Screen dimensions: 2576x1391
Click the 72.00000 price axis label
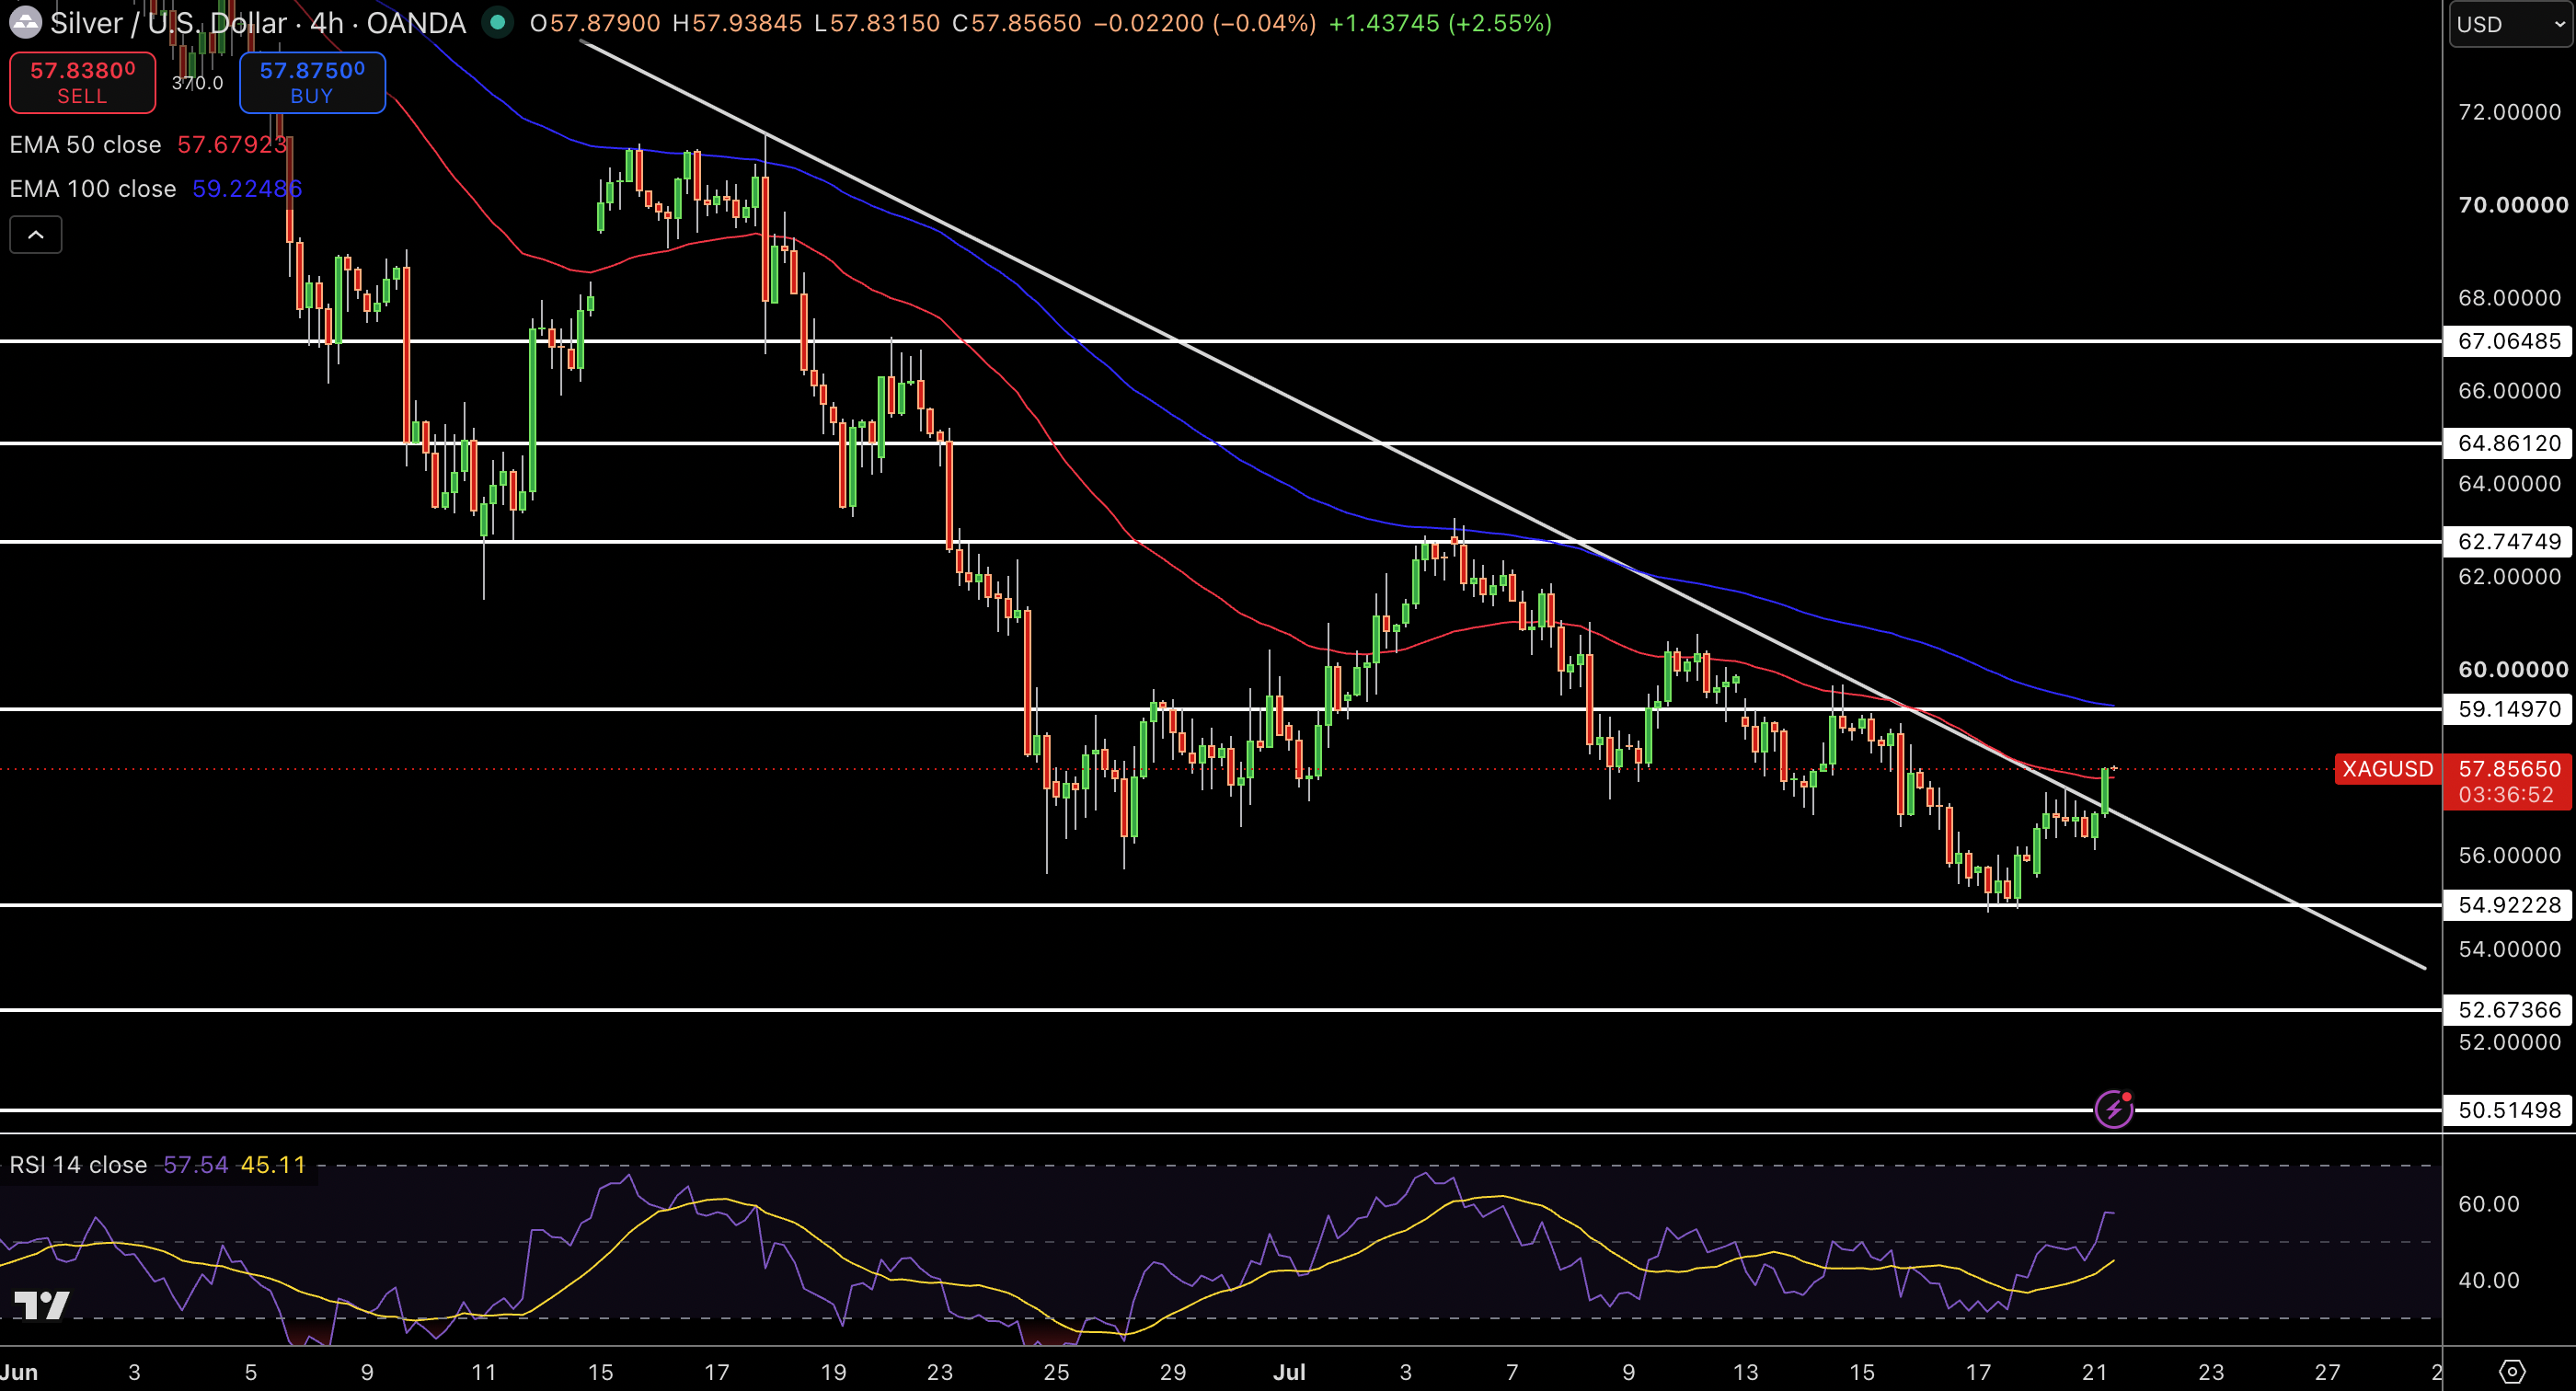tap(2510, 112)
